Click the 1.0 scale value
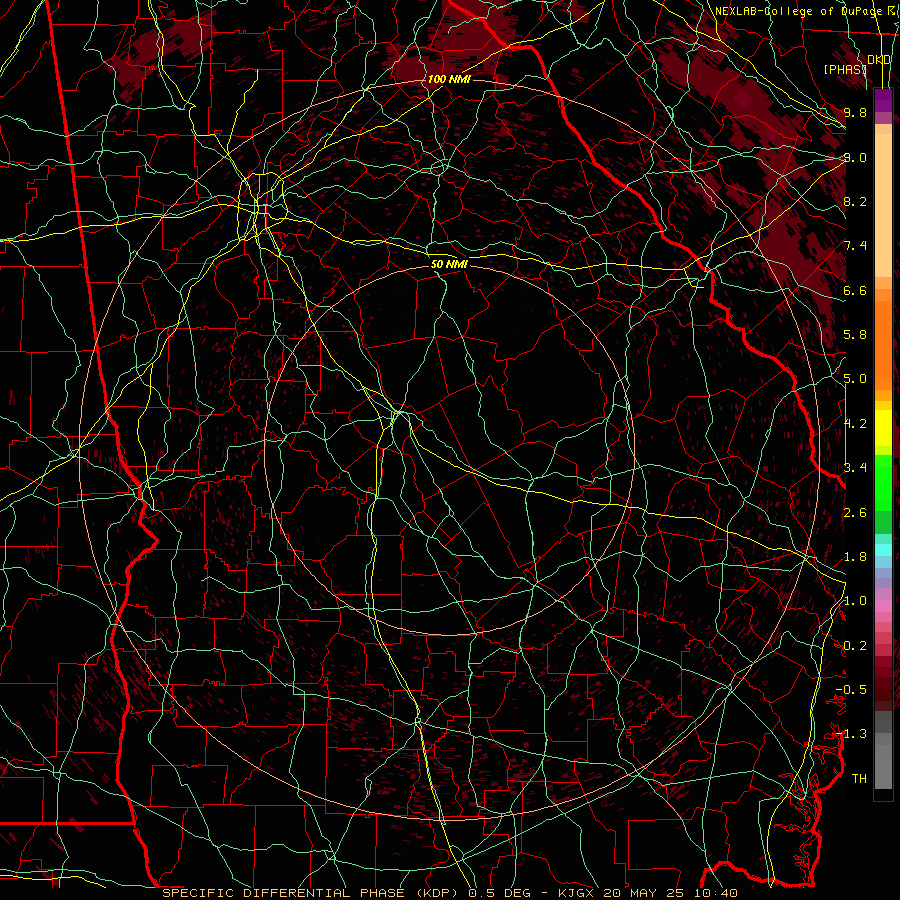This screenshot has height=900, width=900. pos(855,601)
